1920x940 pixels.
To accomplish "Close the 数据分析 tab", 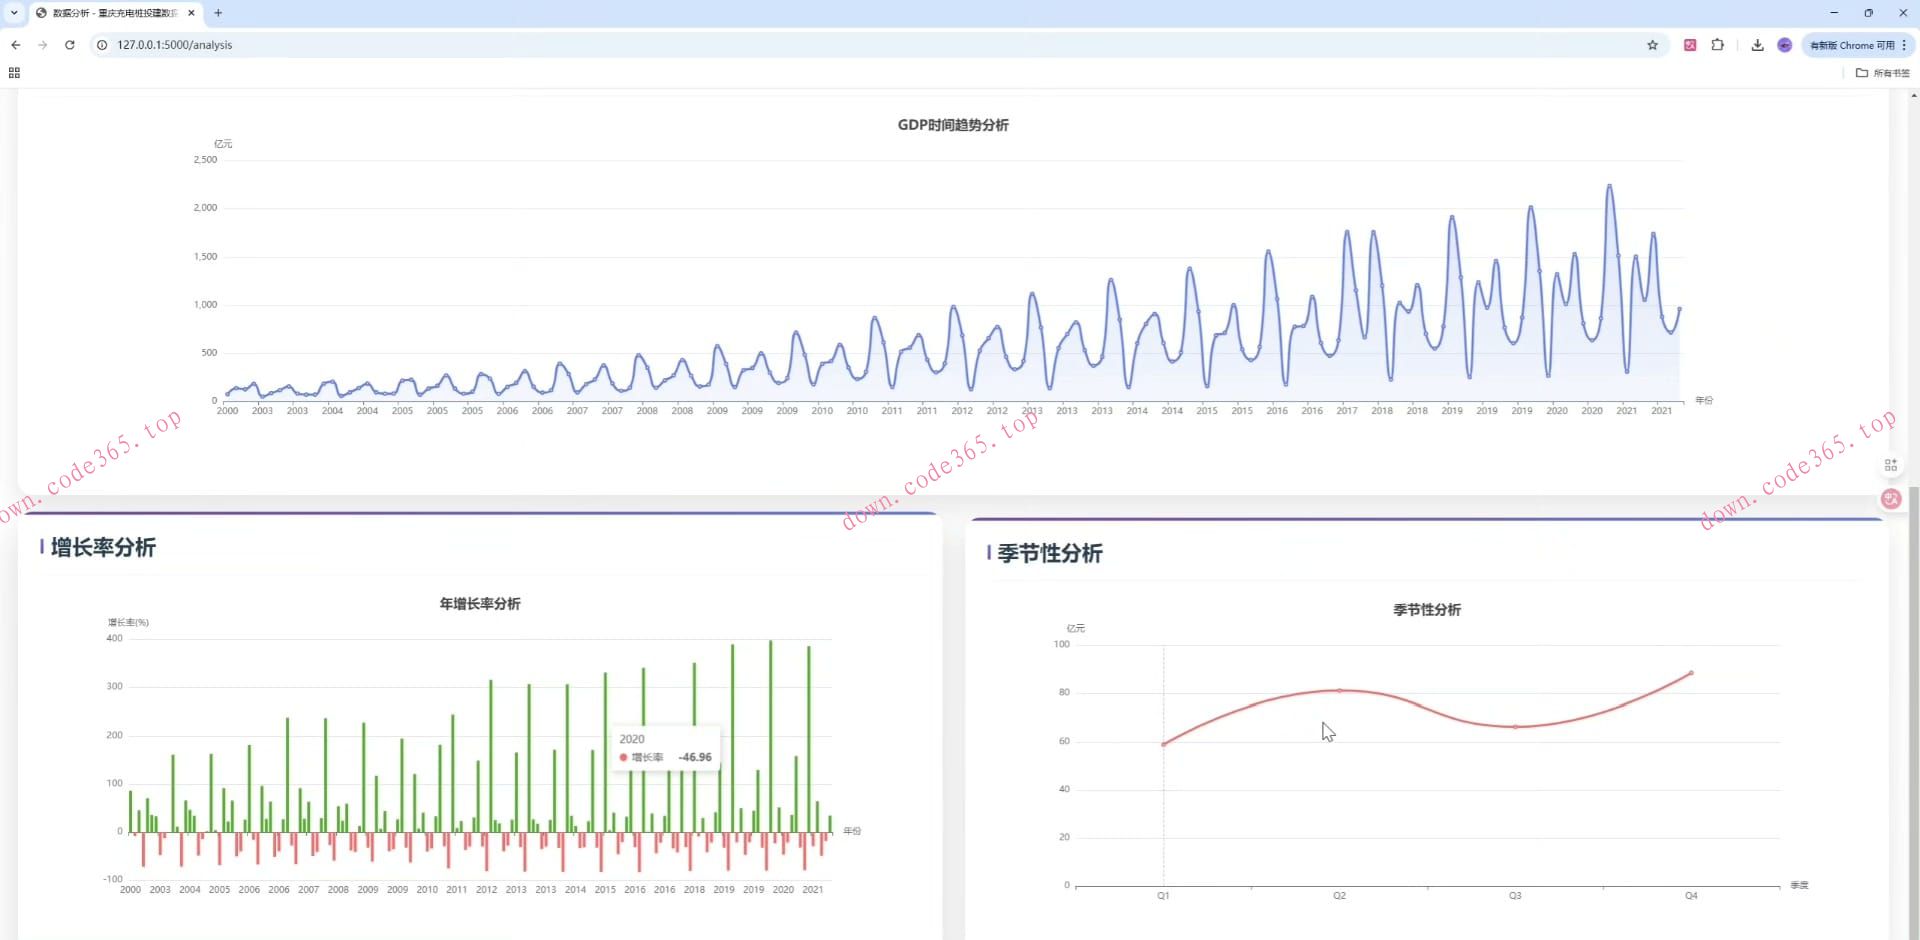I will click(x=191, y=13).
